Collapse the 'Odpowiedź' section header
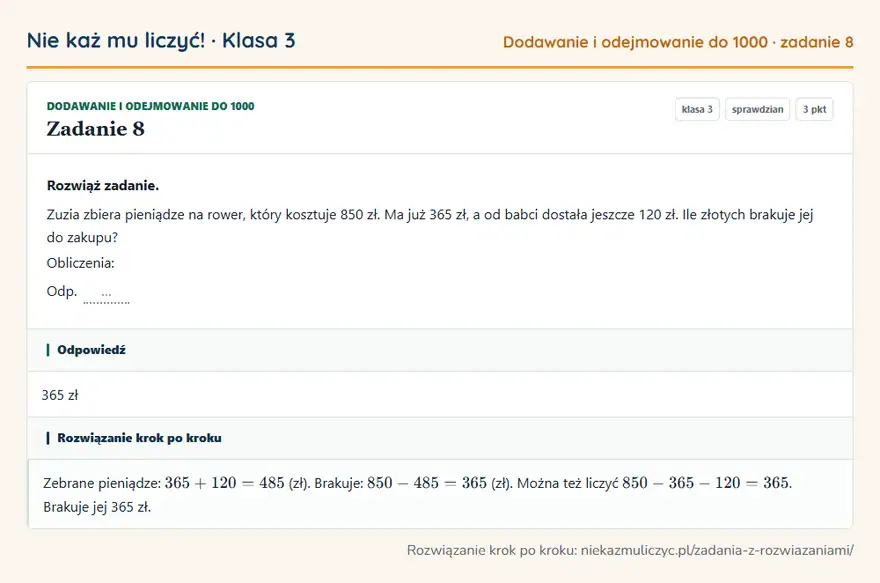 pyautogui.click(x=440, y=350)
